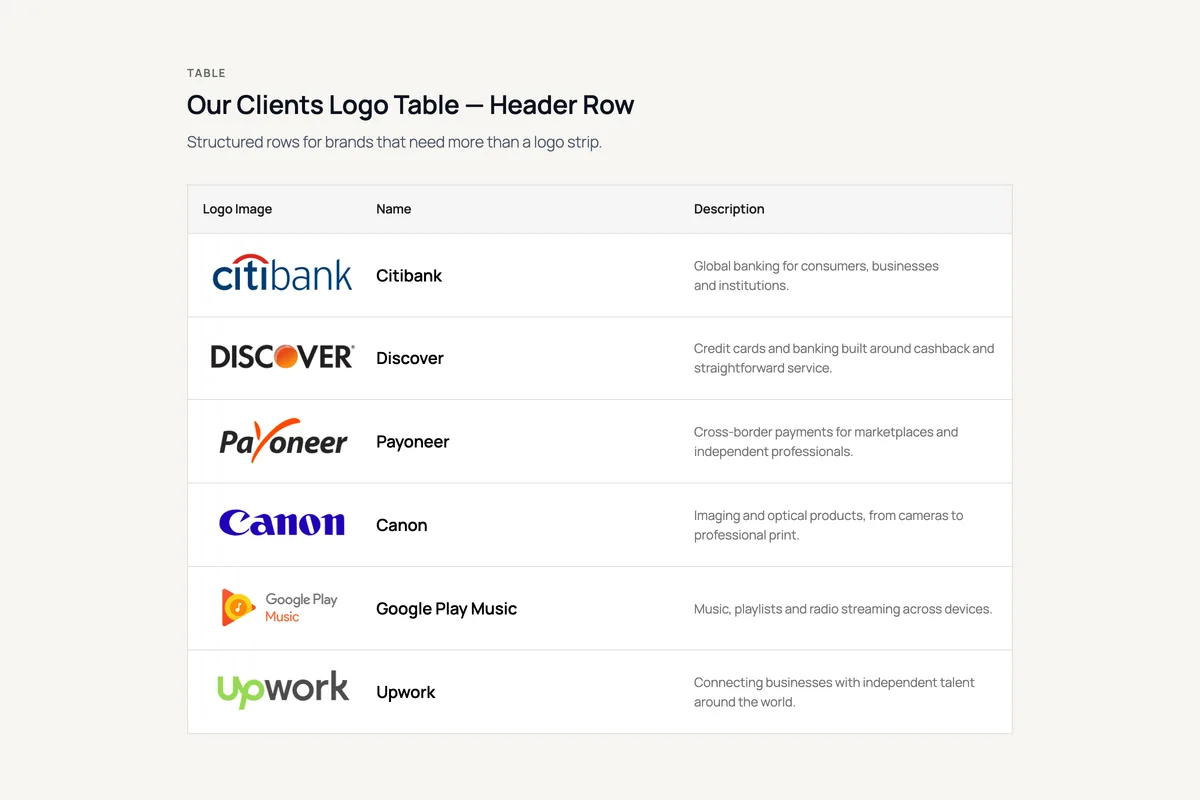Click the Citibank logo image

(x=282, y=275)
